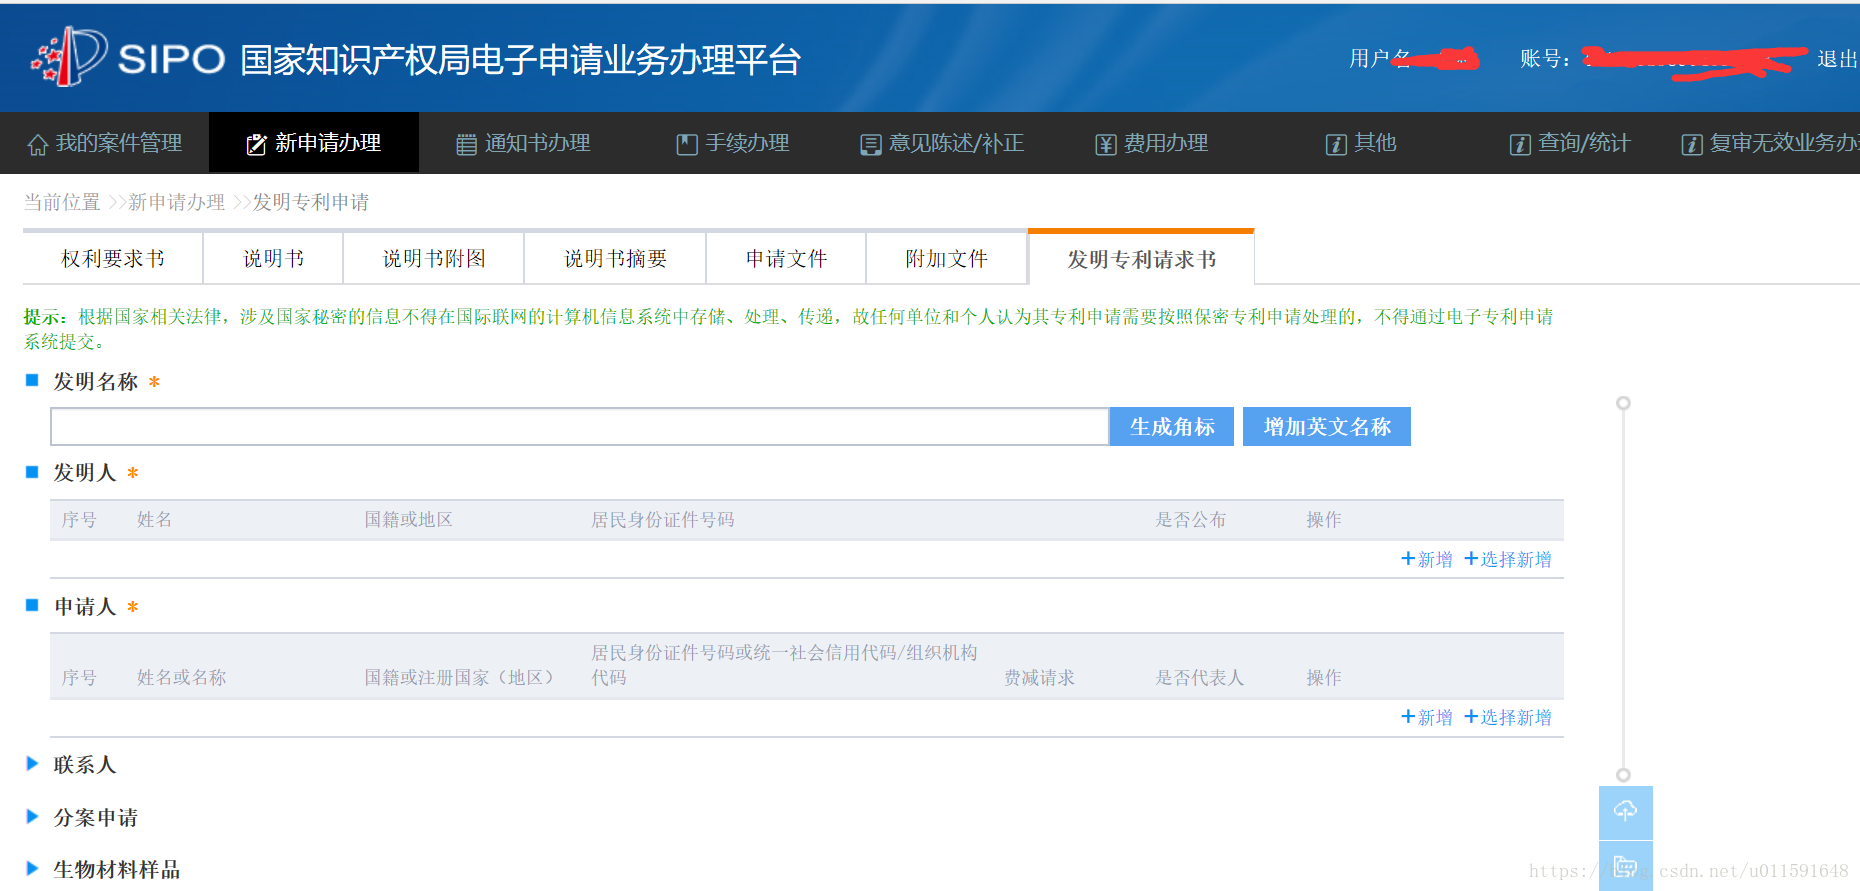This screenshot has width=1860, height=891.
Task: Click the edit icon beside 新申请办理
Action: [x=256, y=145]
